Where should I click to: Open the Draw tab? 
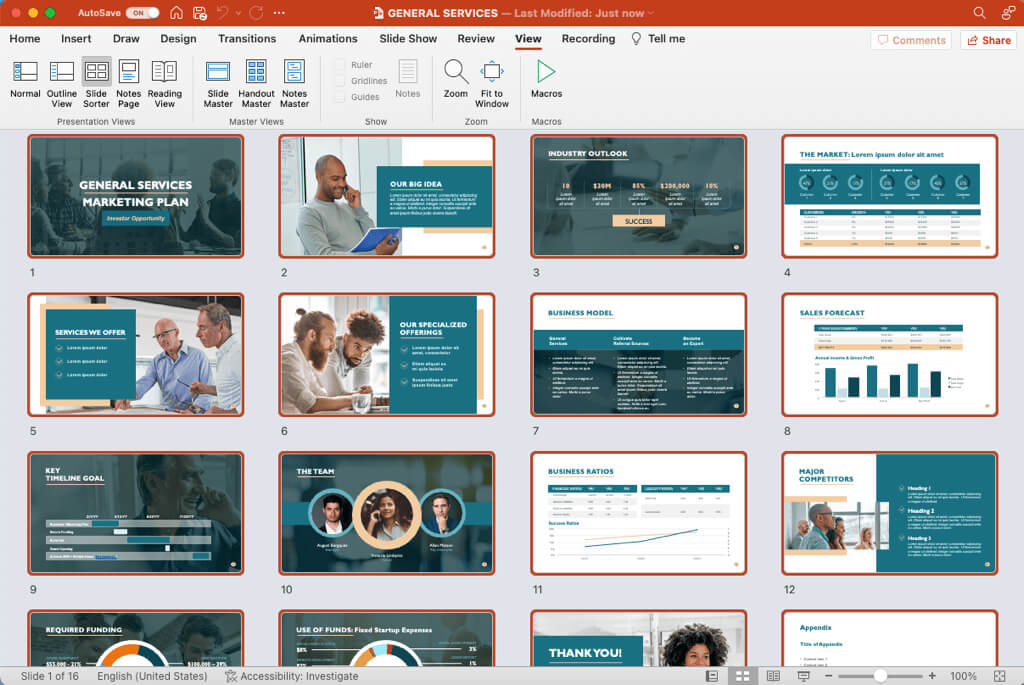pyautogui.click(x=126, y=39)
